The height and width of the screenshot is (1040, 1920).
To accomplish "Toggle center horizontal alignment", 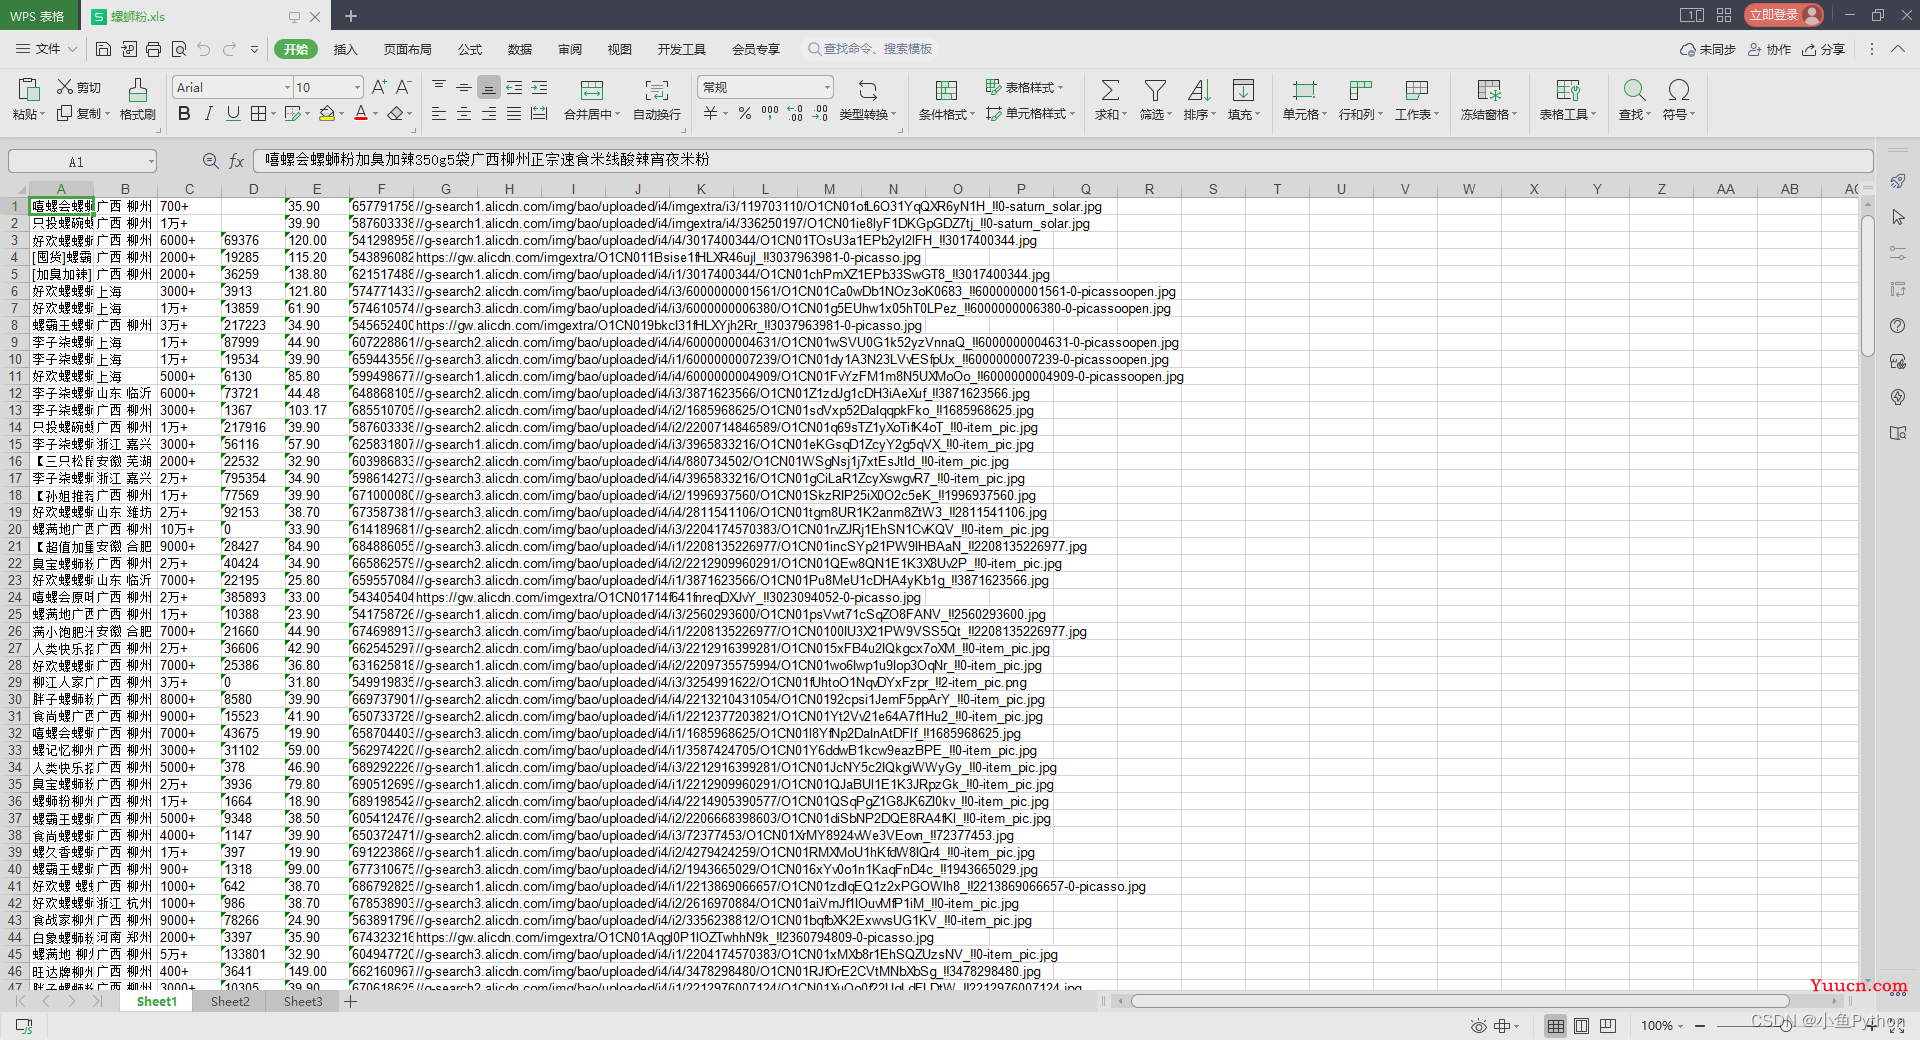I will coord(464,114).
